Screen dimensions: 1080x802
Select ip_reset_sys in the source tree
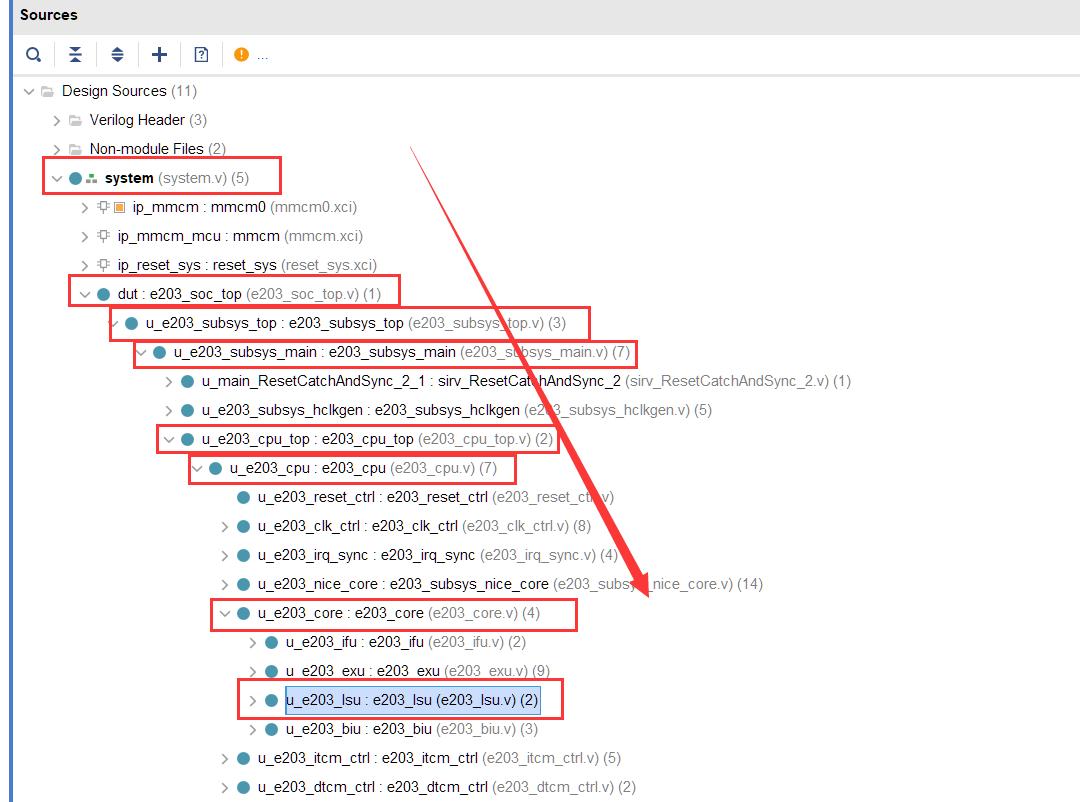point(247,265)
